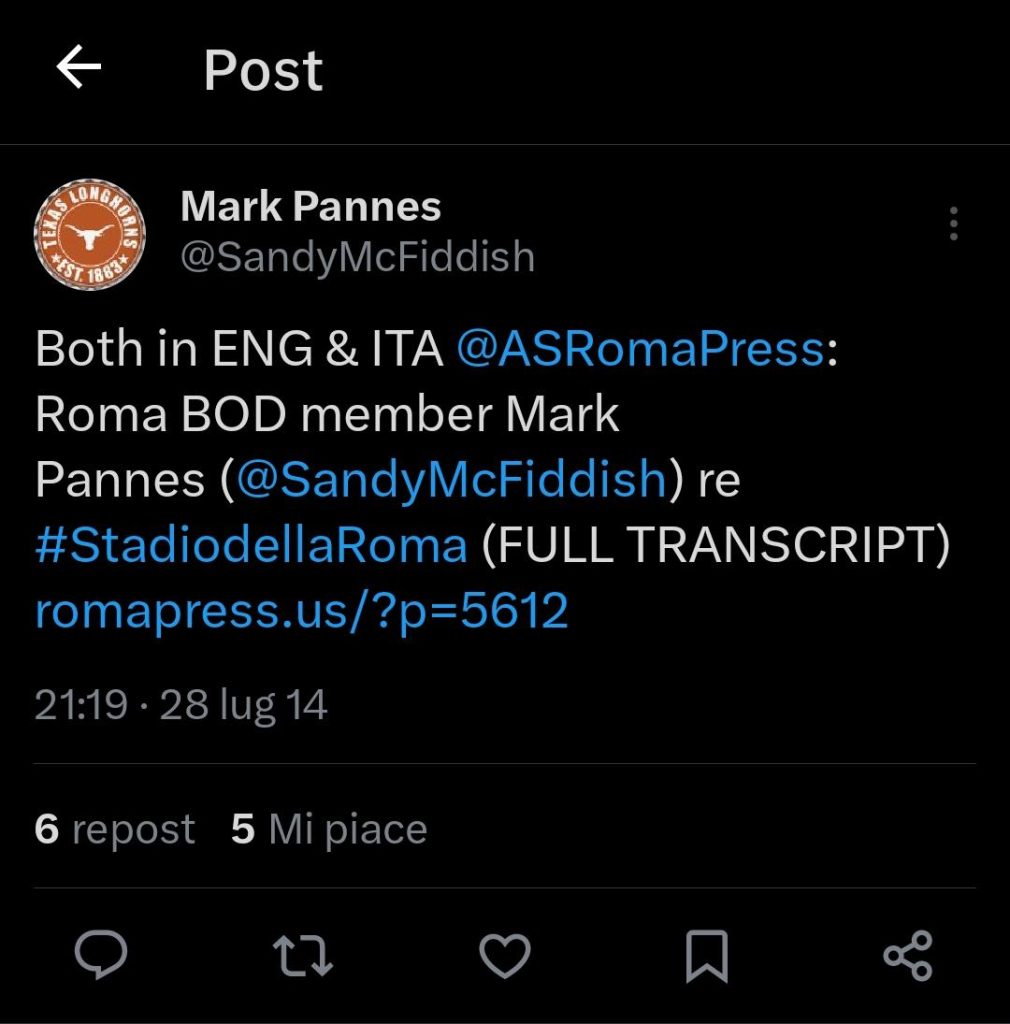
Task: Select the word repost in the counter
Action: coord(133,831)
